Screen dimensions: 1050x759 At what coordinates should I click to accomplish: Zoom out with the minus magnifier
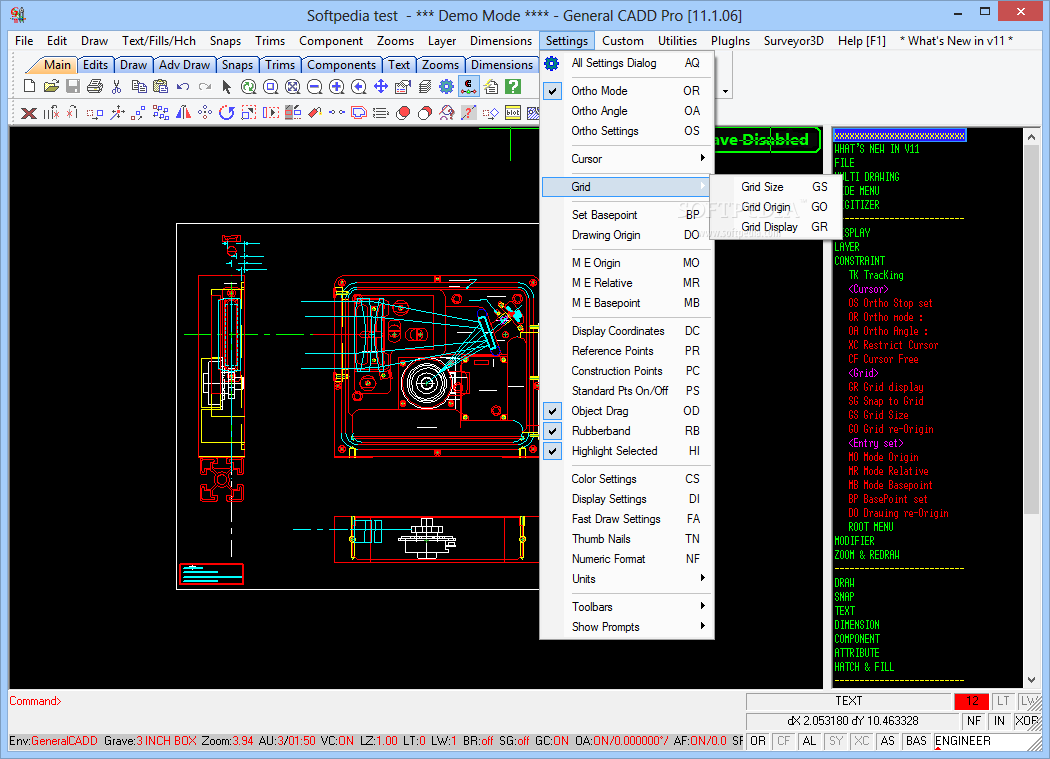pyautogui.click(x=315, y=86)
